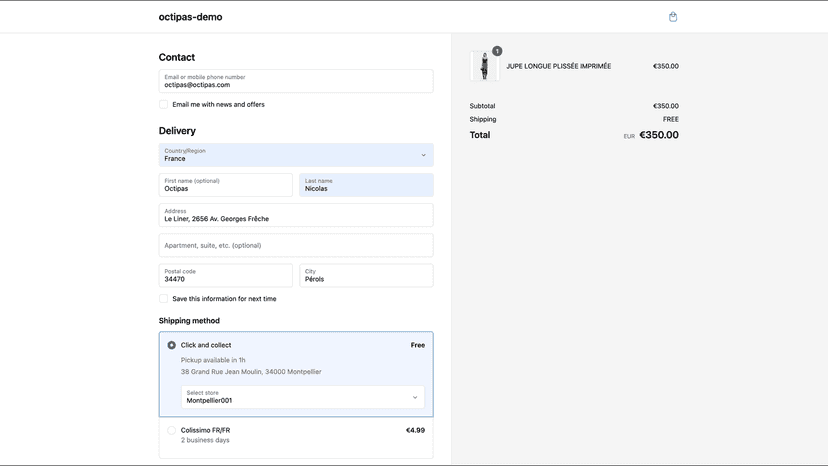Open the shopping bag cart icon
This screenshot has height=466, width=828.
coord(673,17)
